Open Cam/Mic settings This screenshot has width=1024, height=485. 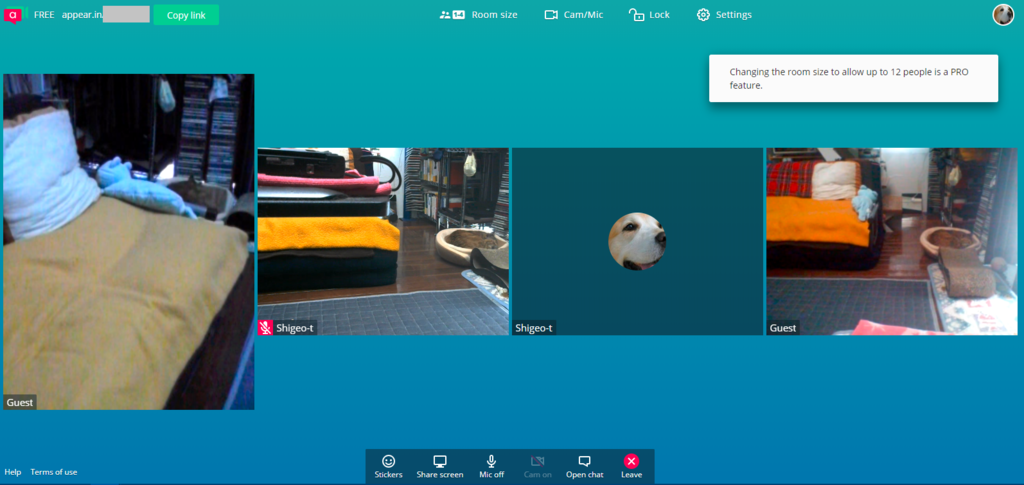point(573,14)
